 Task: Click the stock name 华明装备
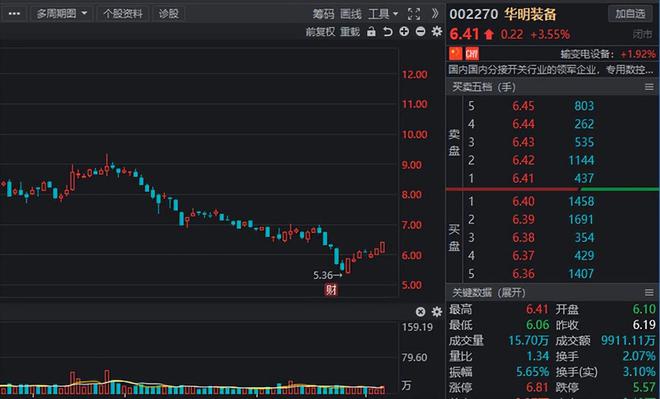click(530, 14)
